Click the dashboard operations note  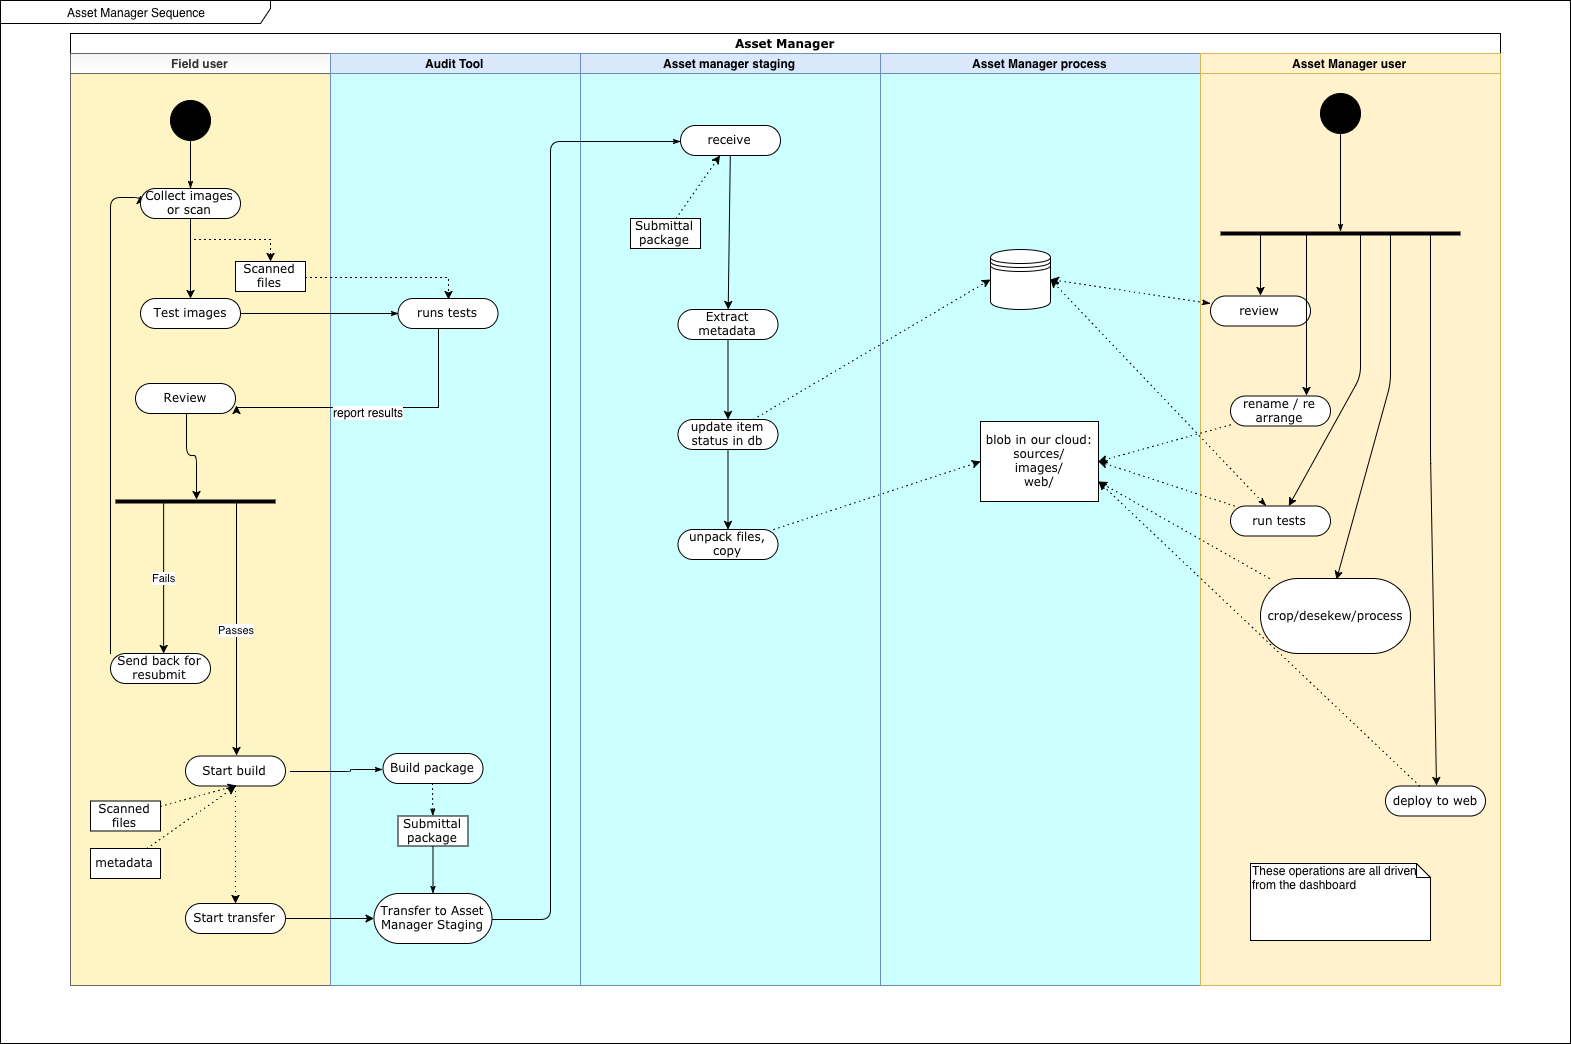[1340, 902]
